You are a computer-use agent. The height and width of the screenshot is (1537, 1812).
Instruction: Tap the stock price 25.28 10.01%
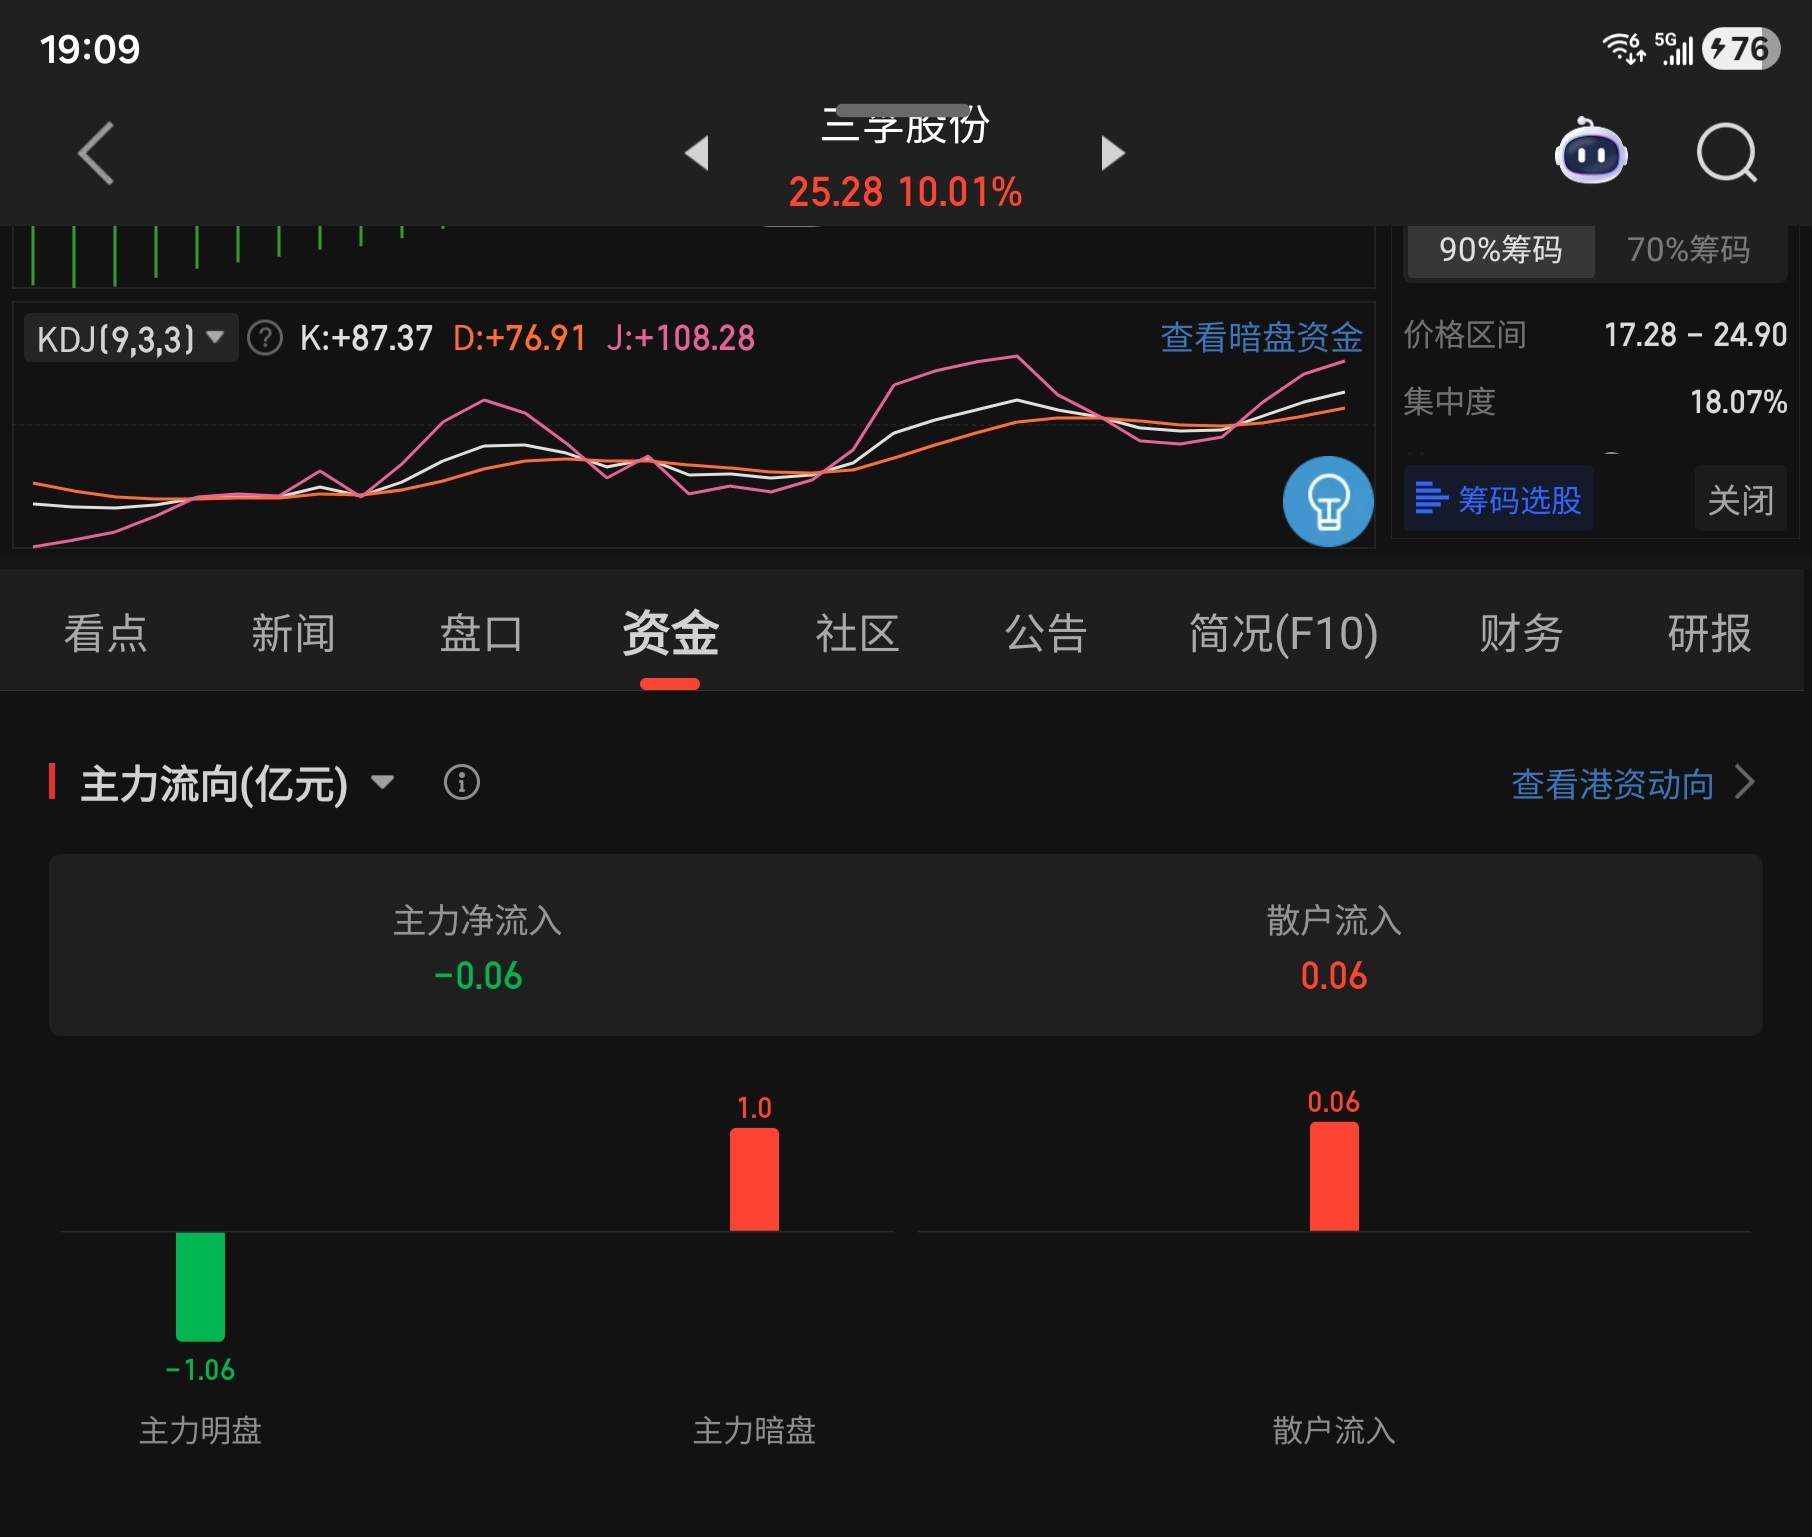pos(905,192)
